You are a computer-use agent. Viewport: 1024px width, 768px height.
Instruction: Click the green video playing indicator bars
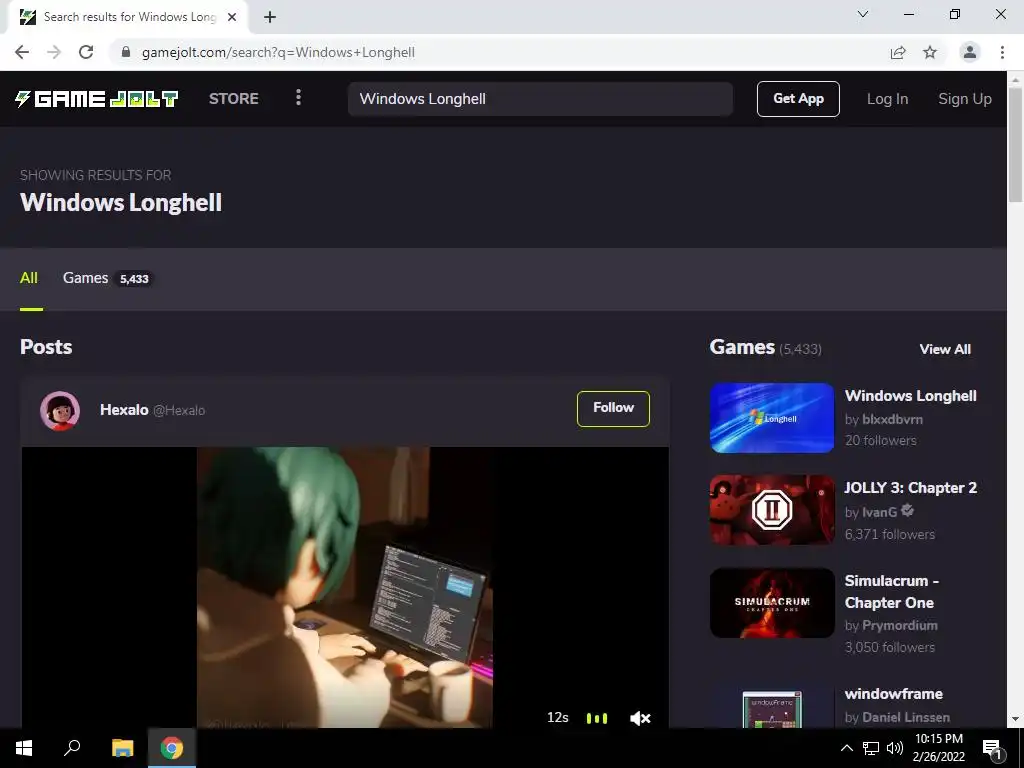[x=597, y=718]
